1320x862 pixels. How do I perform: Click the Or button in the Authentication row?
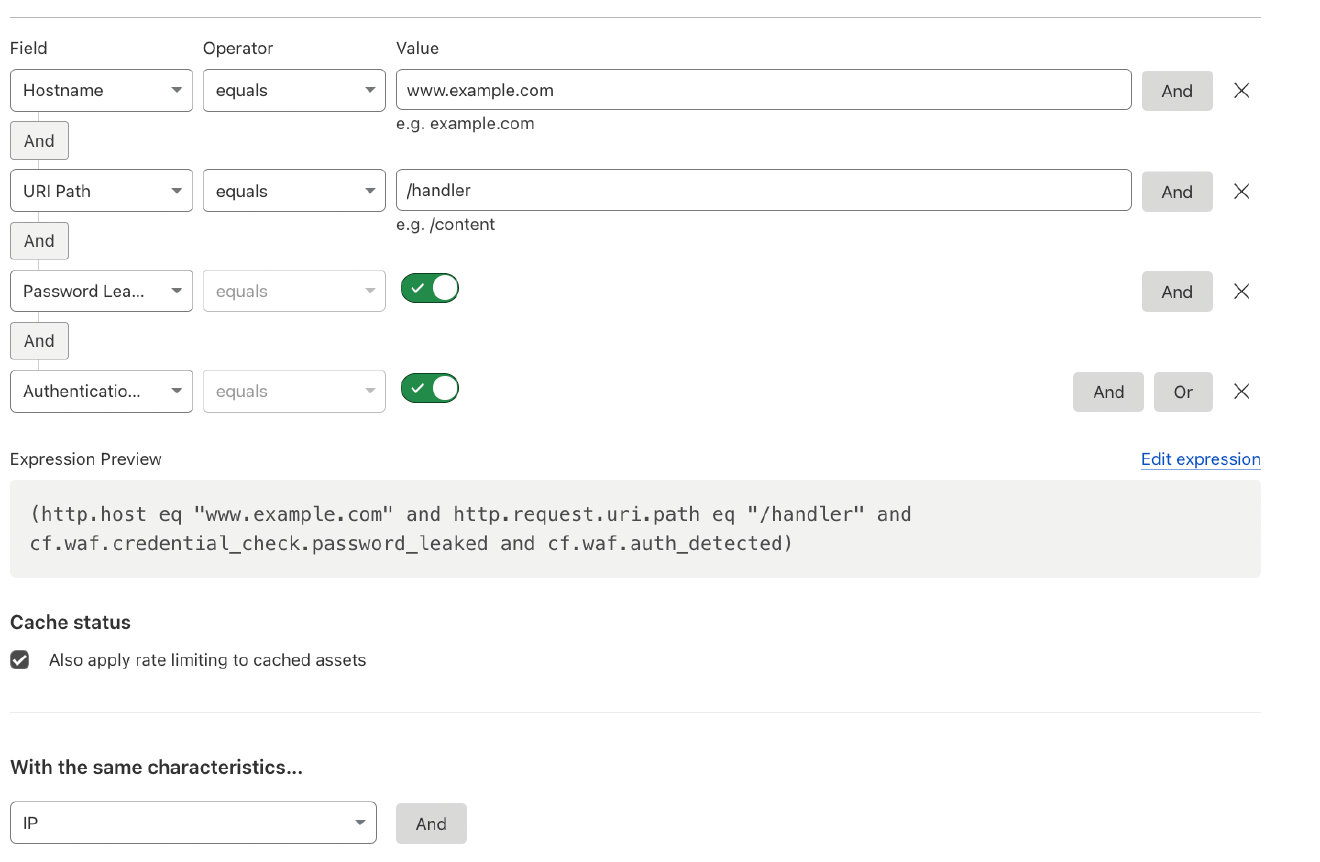click(x=1183, y=392)
